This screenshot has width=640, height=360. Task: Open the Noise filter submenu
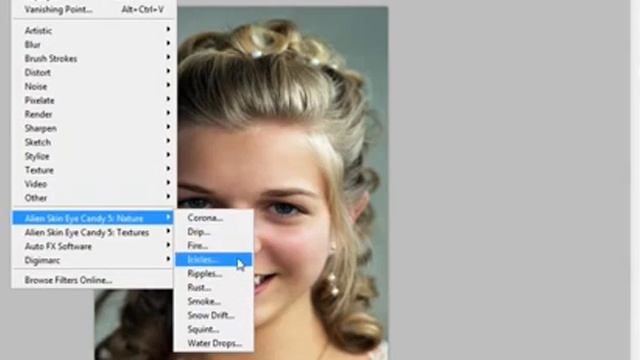click(94, 86)
